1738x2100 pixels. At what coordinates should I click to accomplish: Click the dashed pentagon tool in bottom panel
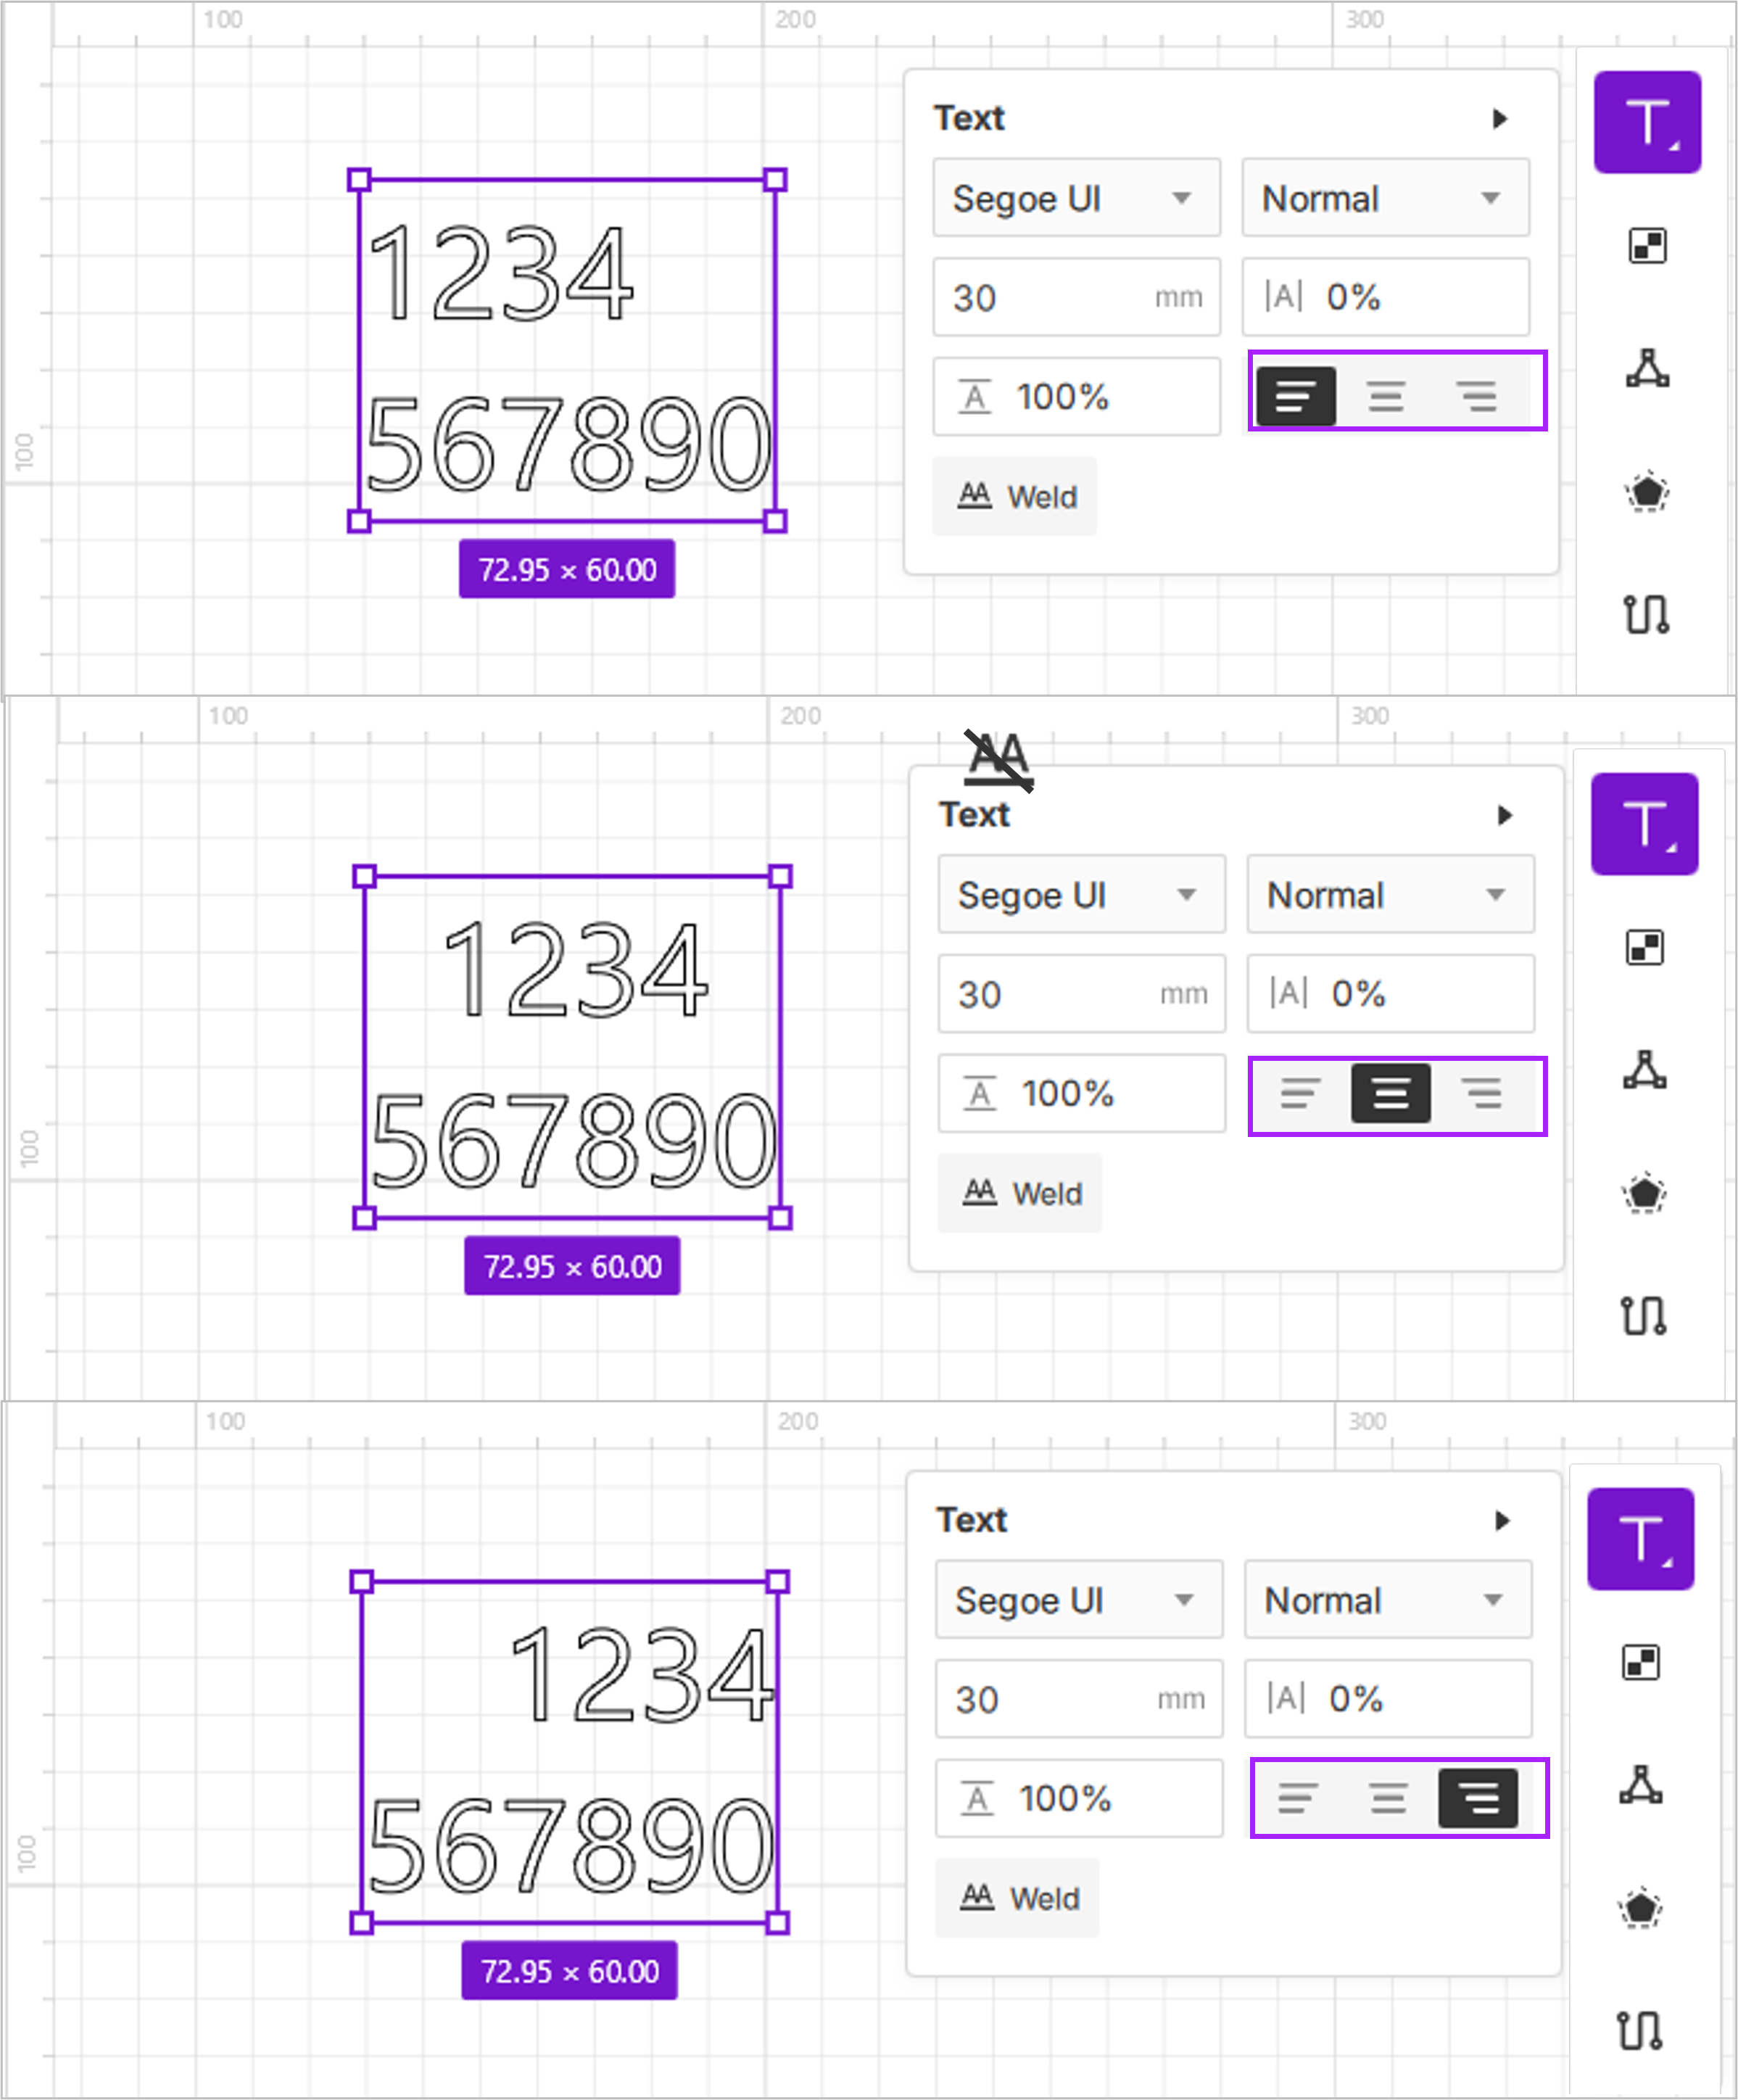pyautogui.click(x=1641, y=1909)
